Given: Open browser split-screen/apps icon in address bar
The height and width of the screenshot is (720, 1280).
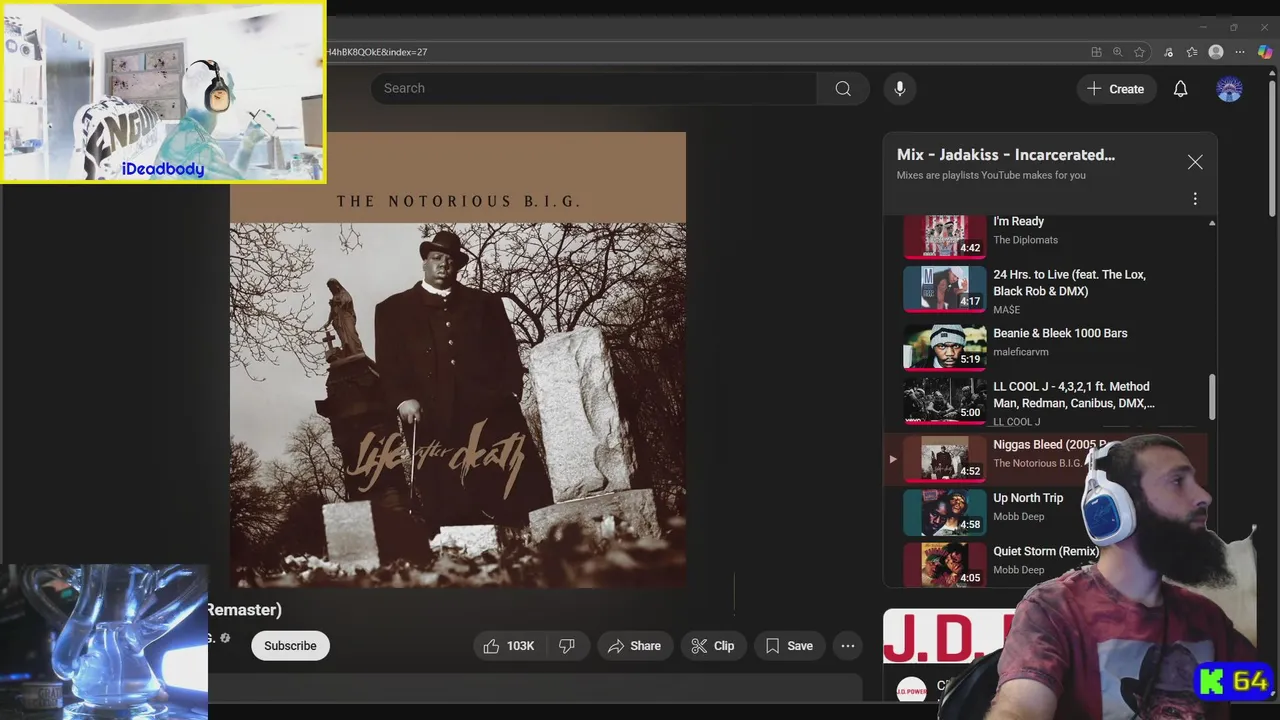Looking at the screenshot, I should tap(1096, 52).
